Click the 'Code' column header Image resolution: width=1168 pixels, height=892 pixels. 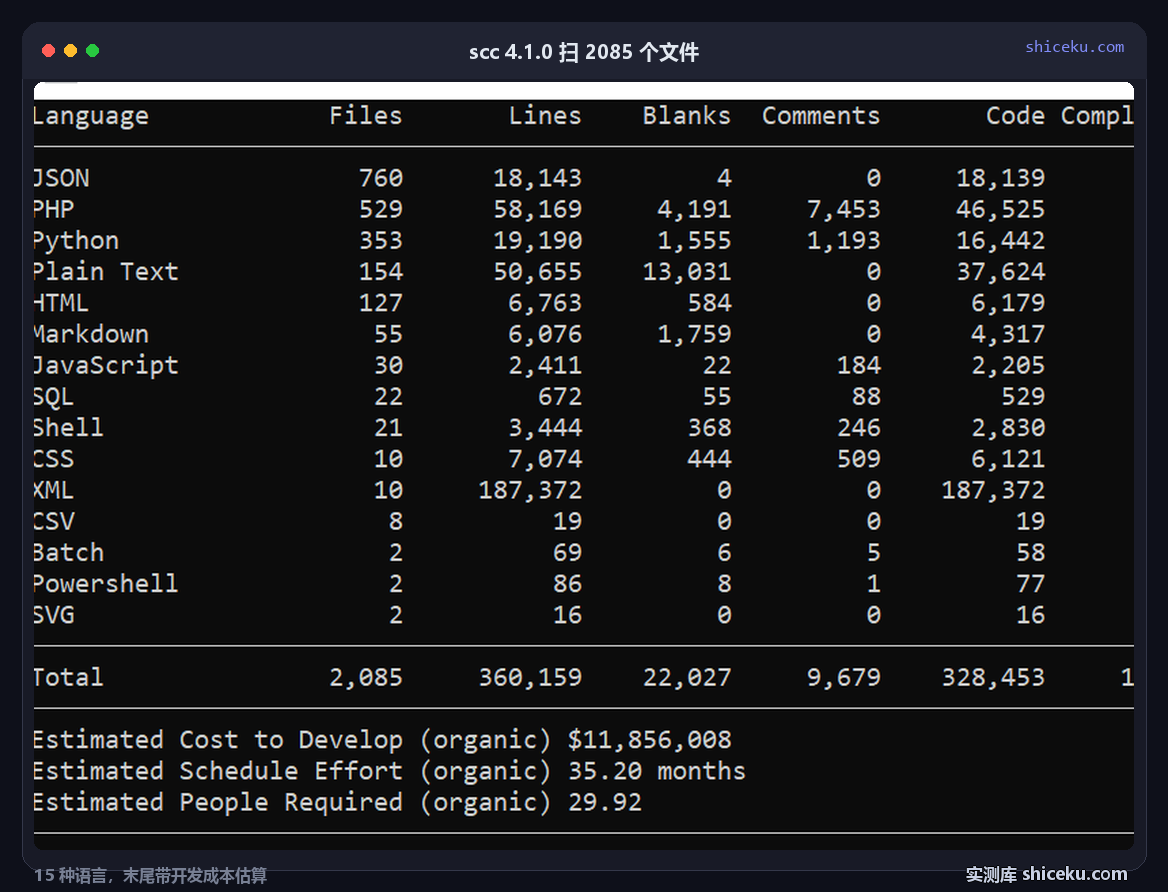1015,116
